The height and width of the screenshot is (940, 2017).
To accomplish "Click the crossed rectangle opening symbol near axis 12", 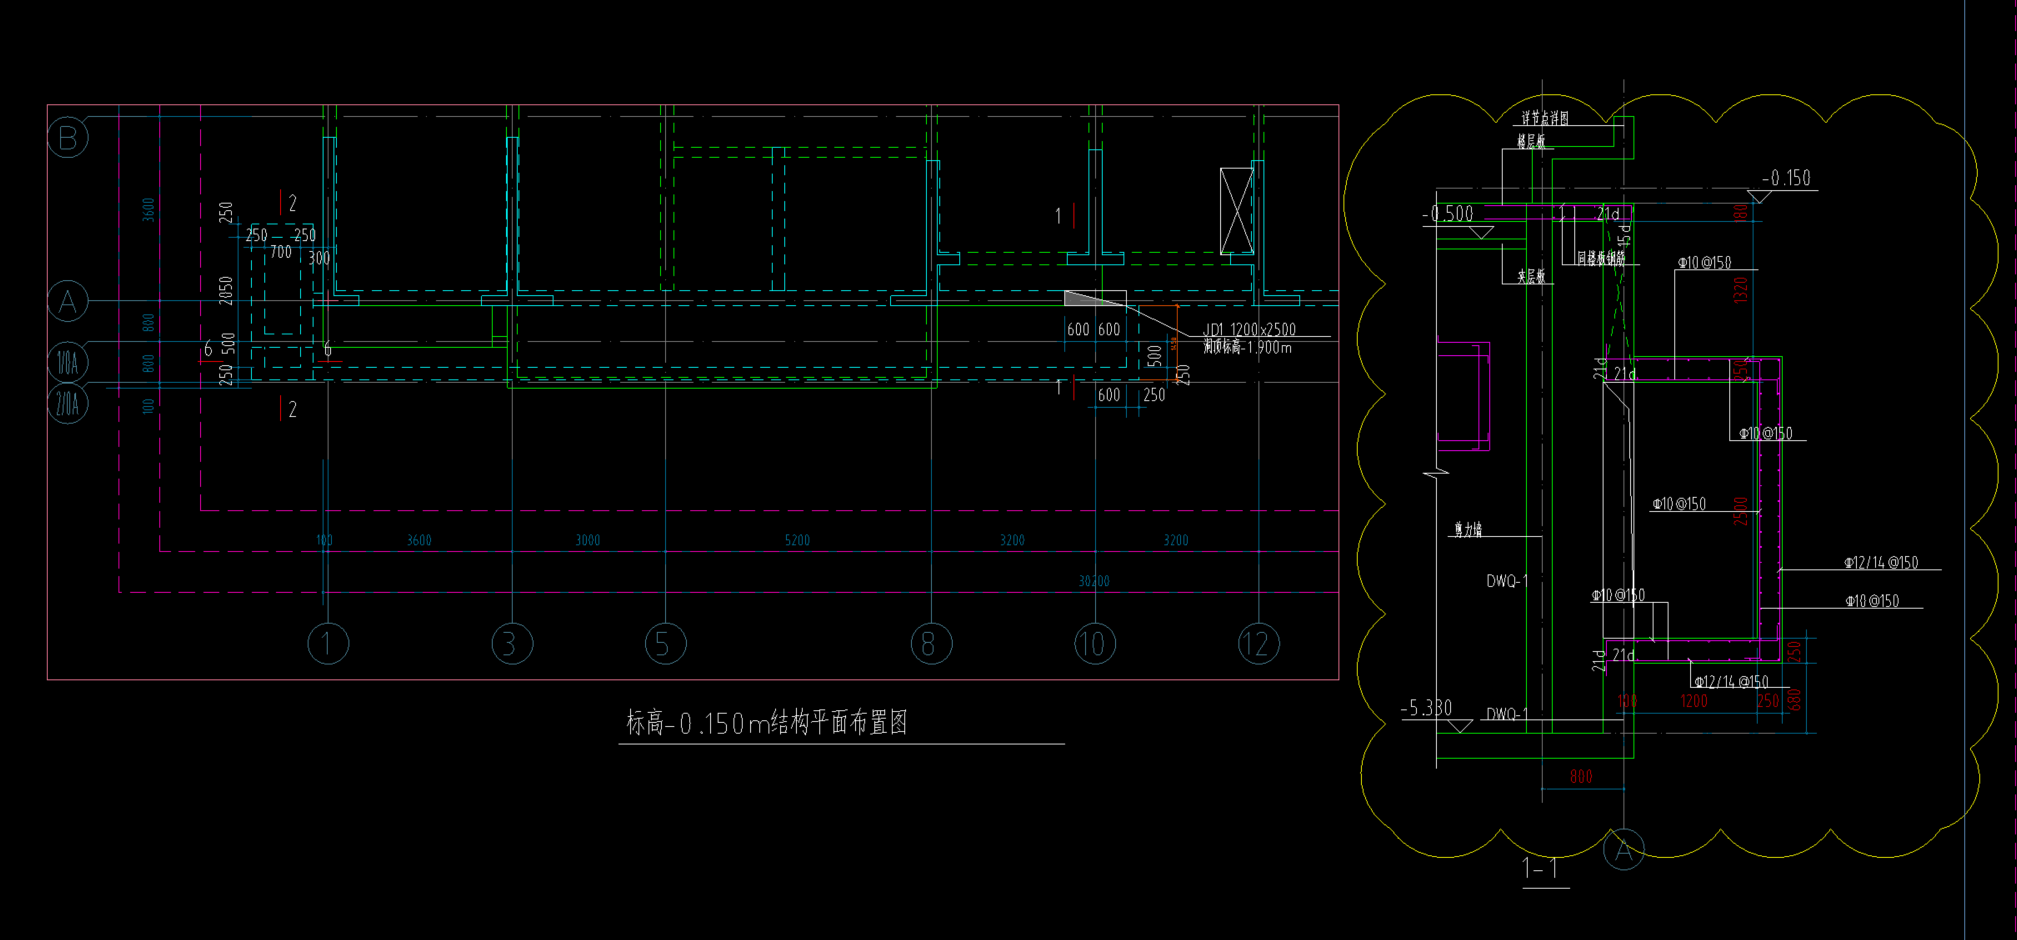I will coord(1237,211).
